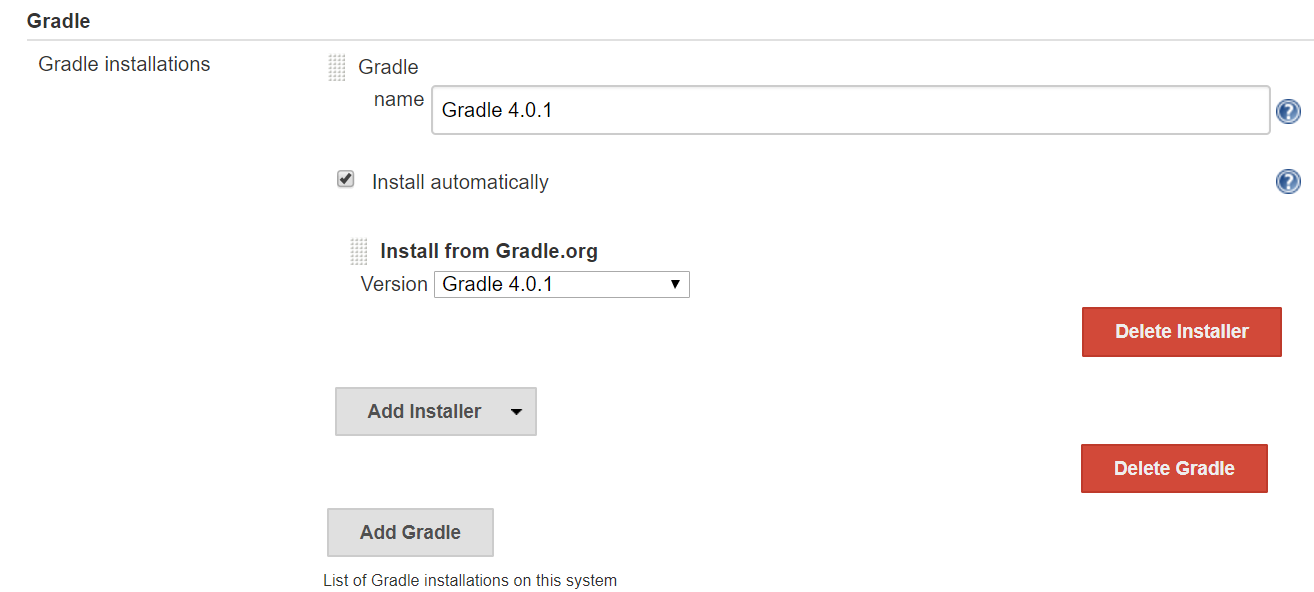Click the red Delete Gradle button
This screenshot has width=1314, height=592.
1174,468
